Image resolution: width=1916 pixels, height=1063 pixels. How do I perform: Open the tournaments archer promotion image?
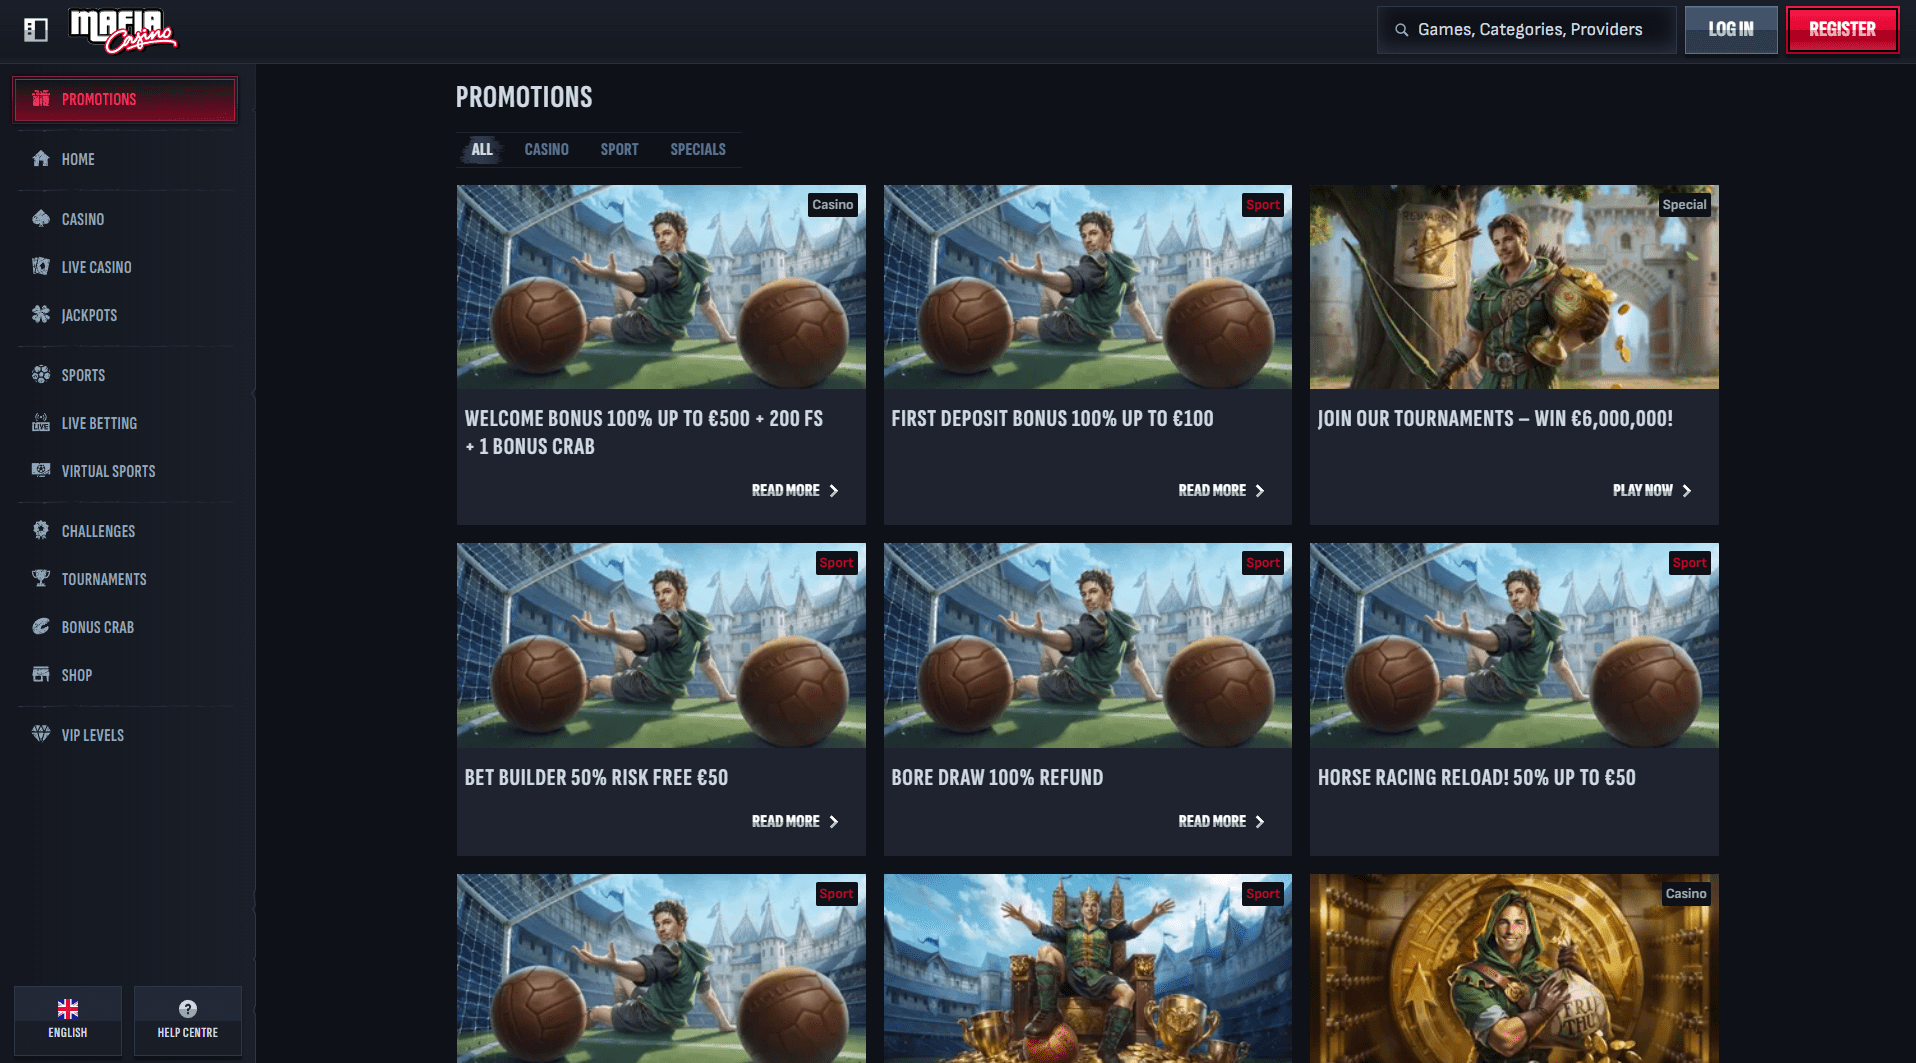[x=1514, y=287]
